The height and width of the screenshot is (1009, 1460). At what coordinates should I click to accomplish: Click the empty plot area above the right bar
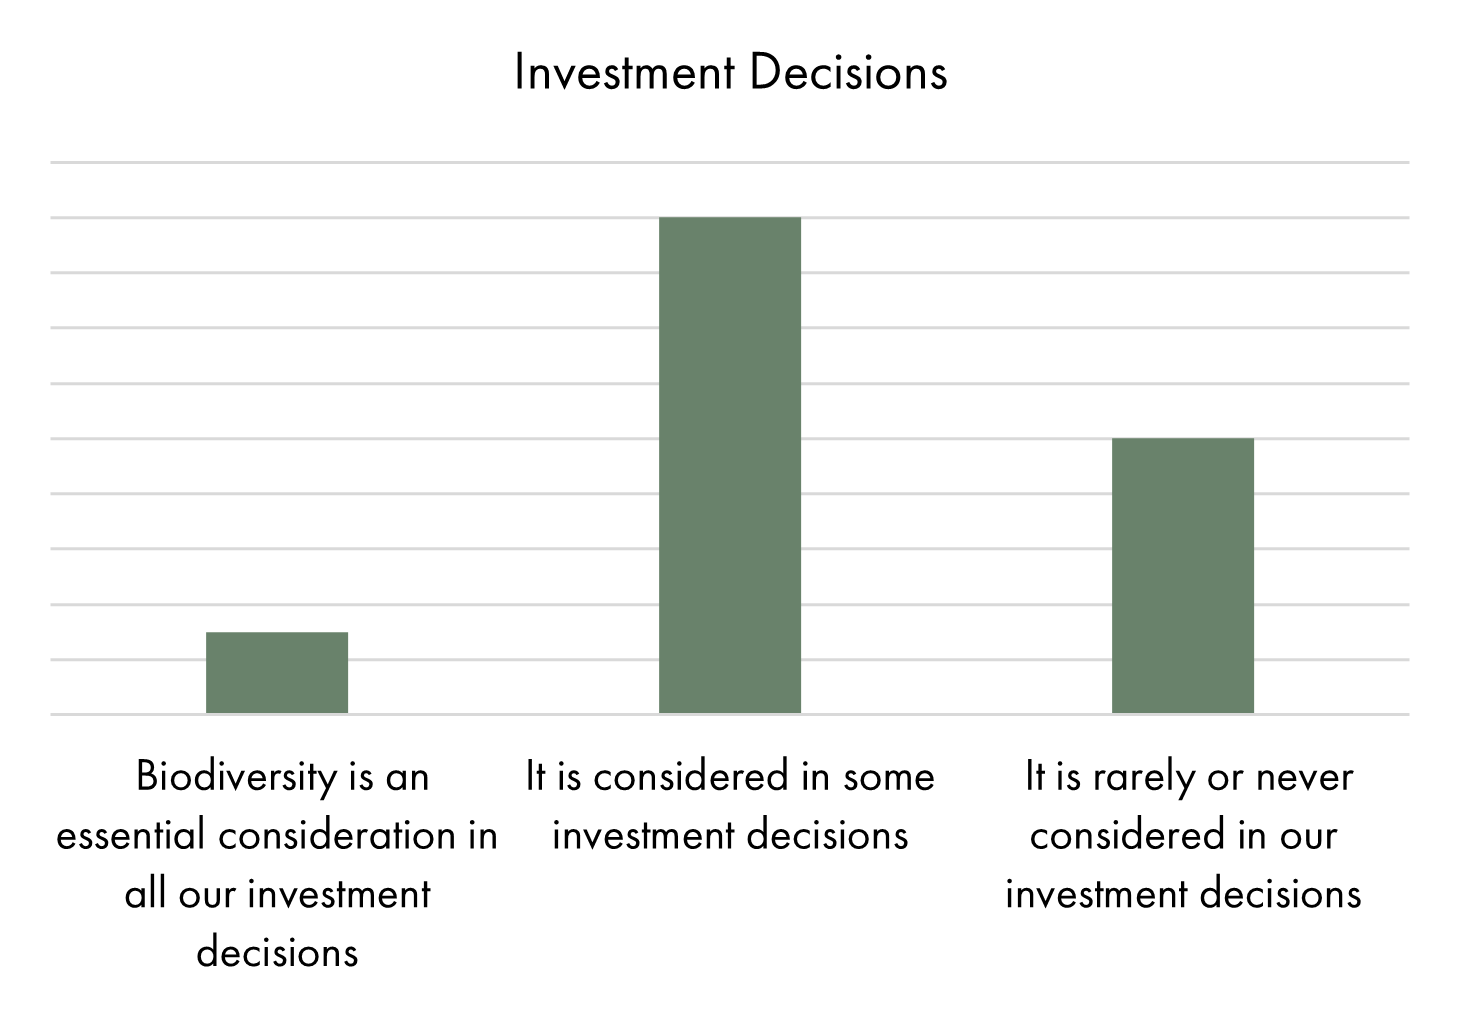pyautogui.click(x=1182, y=300)
